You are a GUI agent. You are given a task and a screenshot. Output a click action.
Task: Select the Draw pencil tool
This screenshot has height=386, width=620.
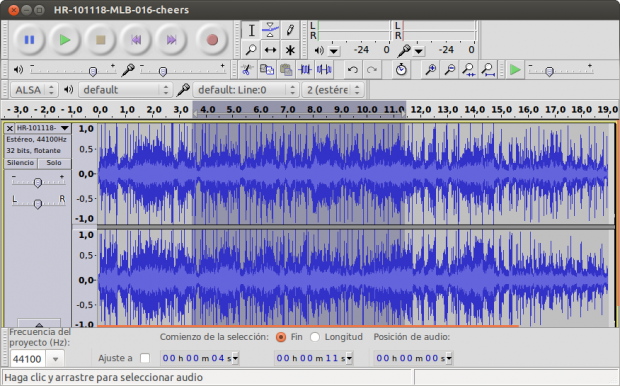tap(290, 30)
